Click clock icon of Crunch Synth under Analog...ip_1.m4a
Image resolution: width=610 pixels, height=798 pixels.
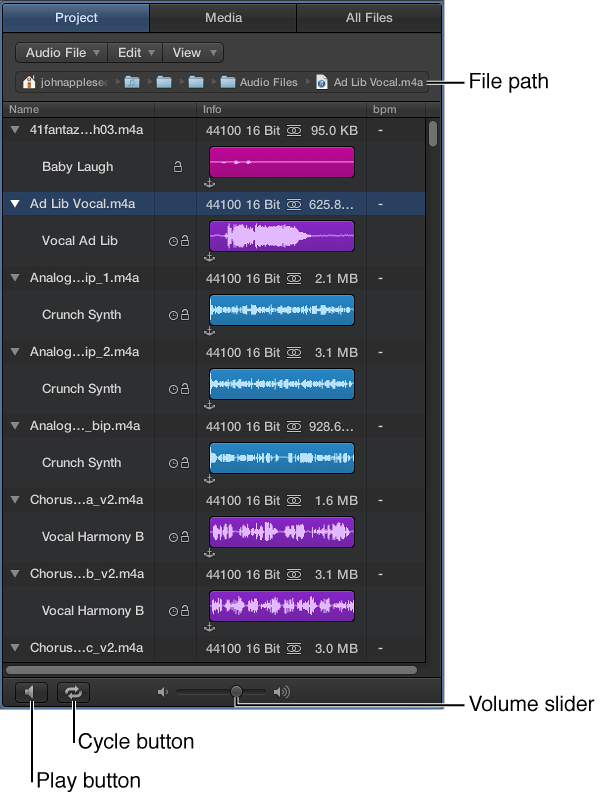173,315
